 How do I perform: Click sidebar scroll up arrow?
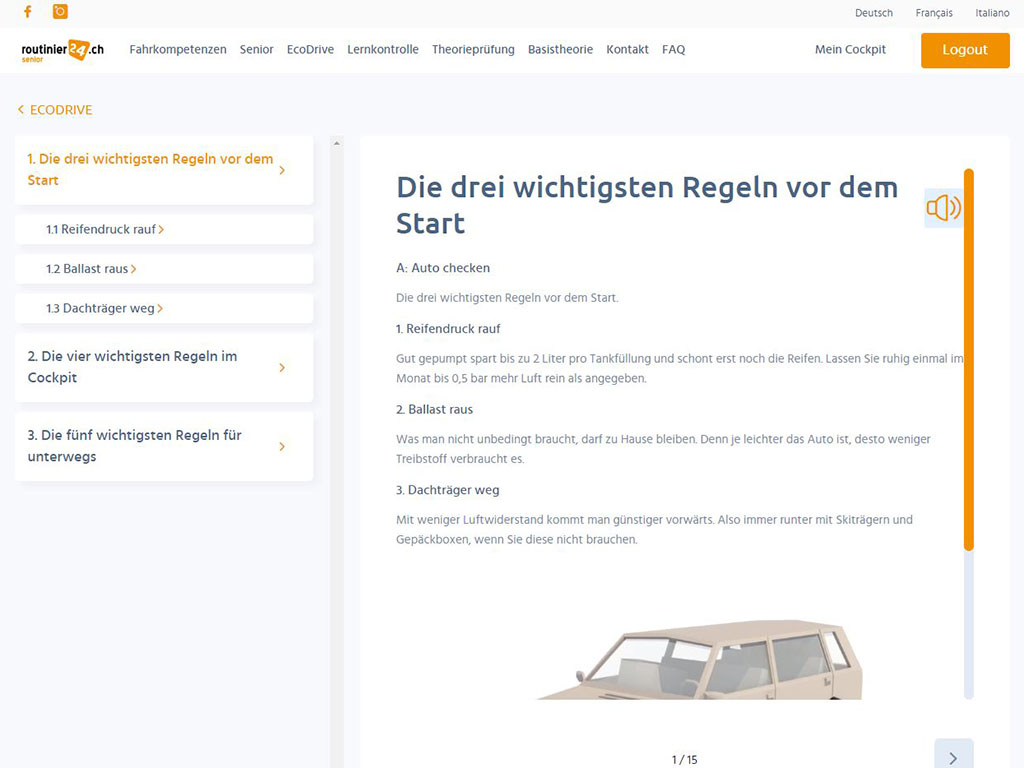336,144
